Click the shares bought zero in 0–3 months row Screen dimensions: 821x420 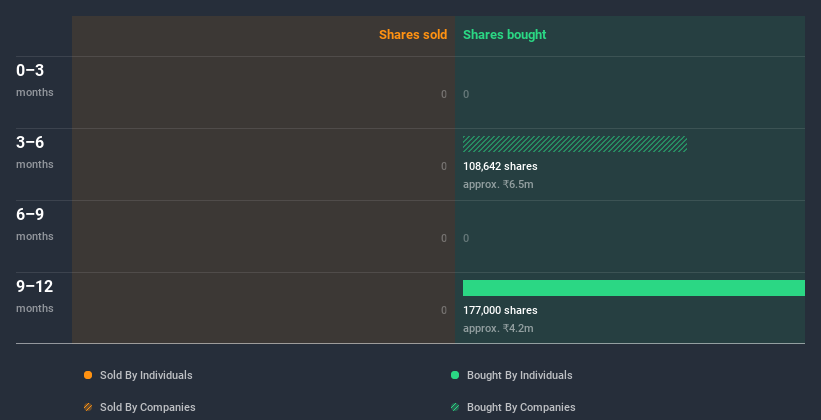[x=466, y=94]
